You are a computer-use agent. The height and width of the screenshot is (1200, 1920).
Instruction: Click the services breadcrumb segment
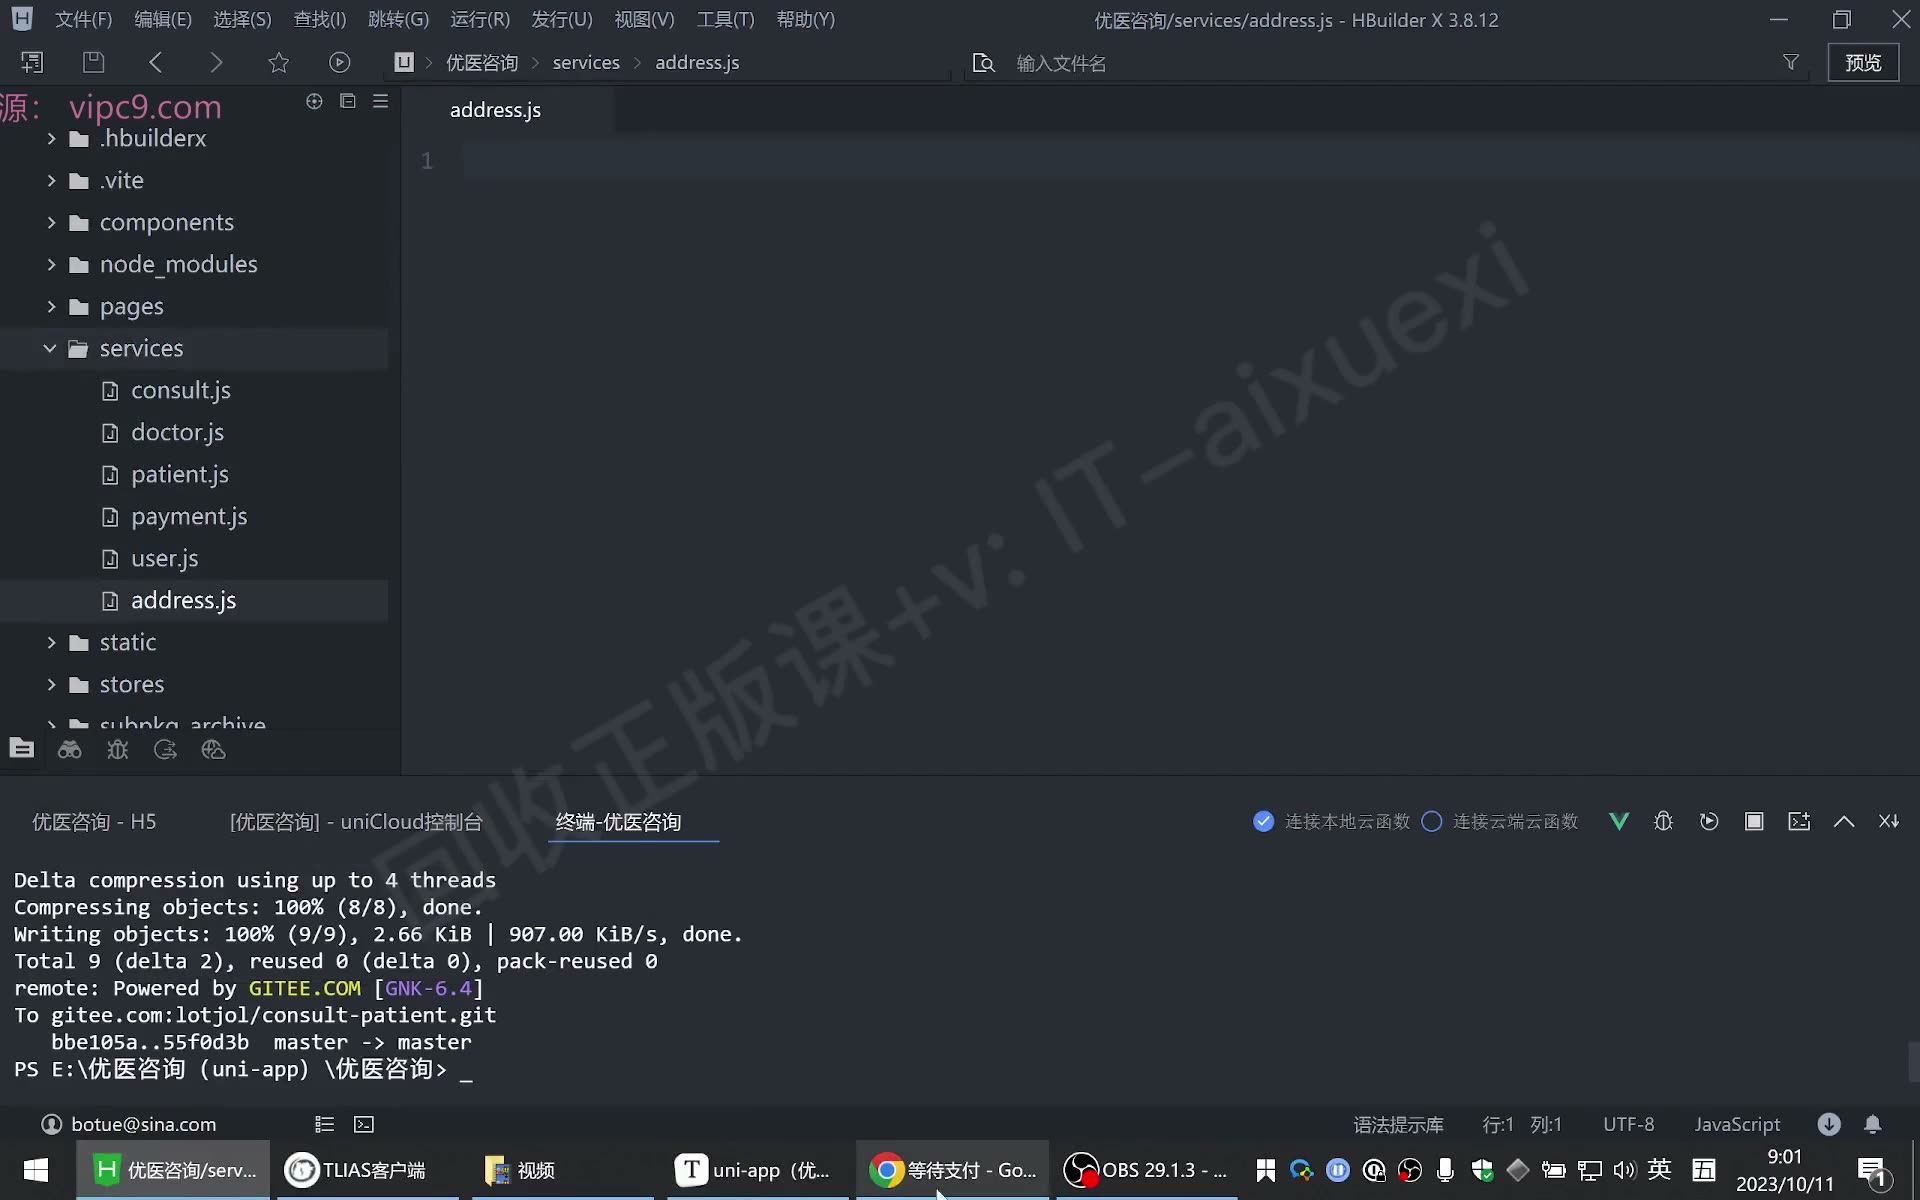[586, 62]
